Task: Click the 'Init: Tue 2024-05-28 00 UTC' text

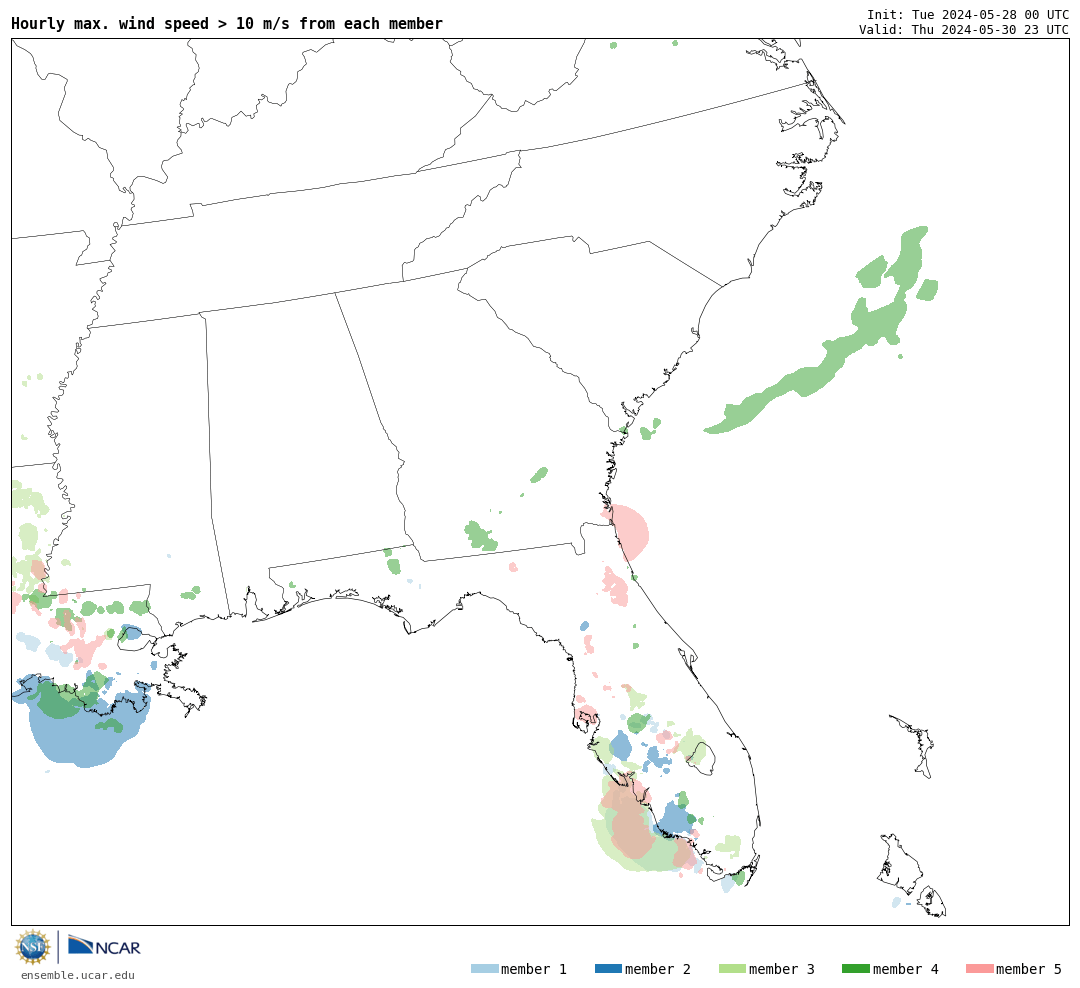Action: pyautogui.click(x=968, y=14)
